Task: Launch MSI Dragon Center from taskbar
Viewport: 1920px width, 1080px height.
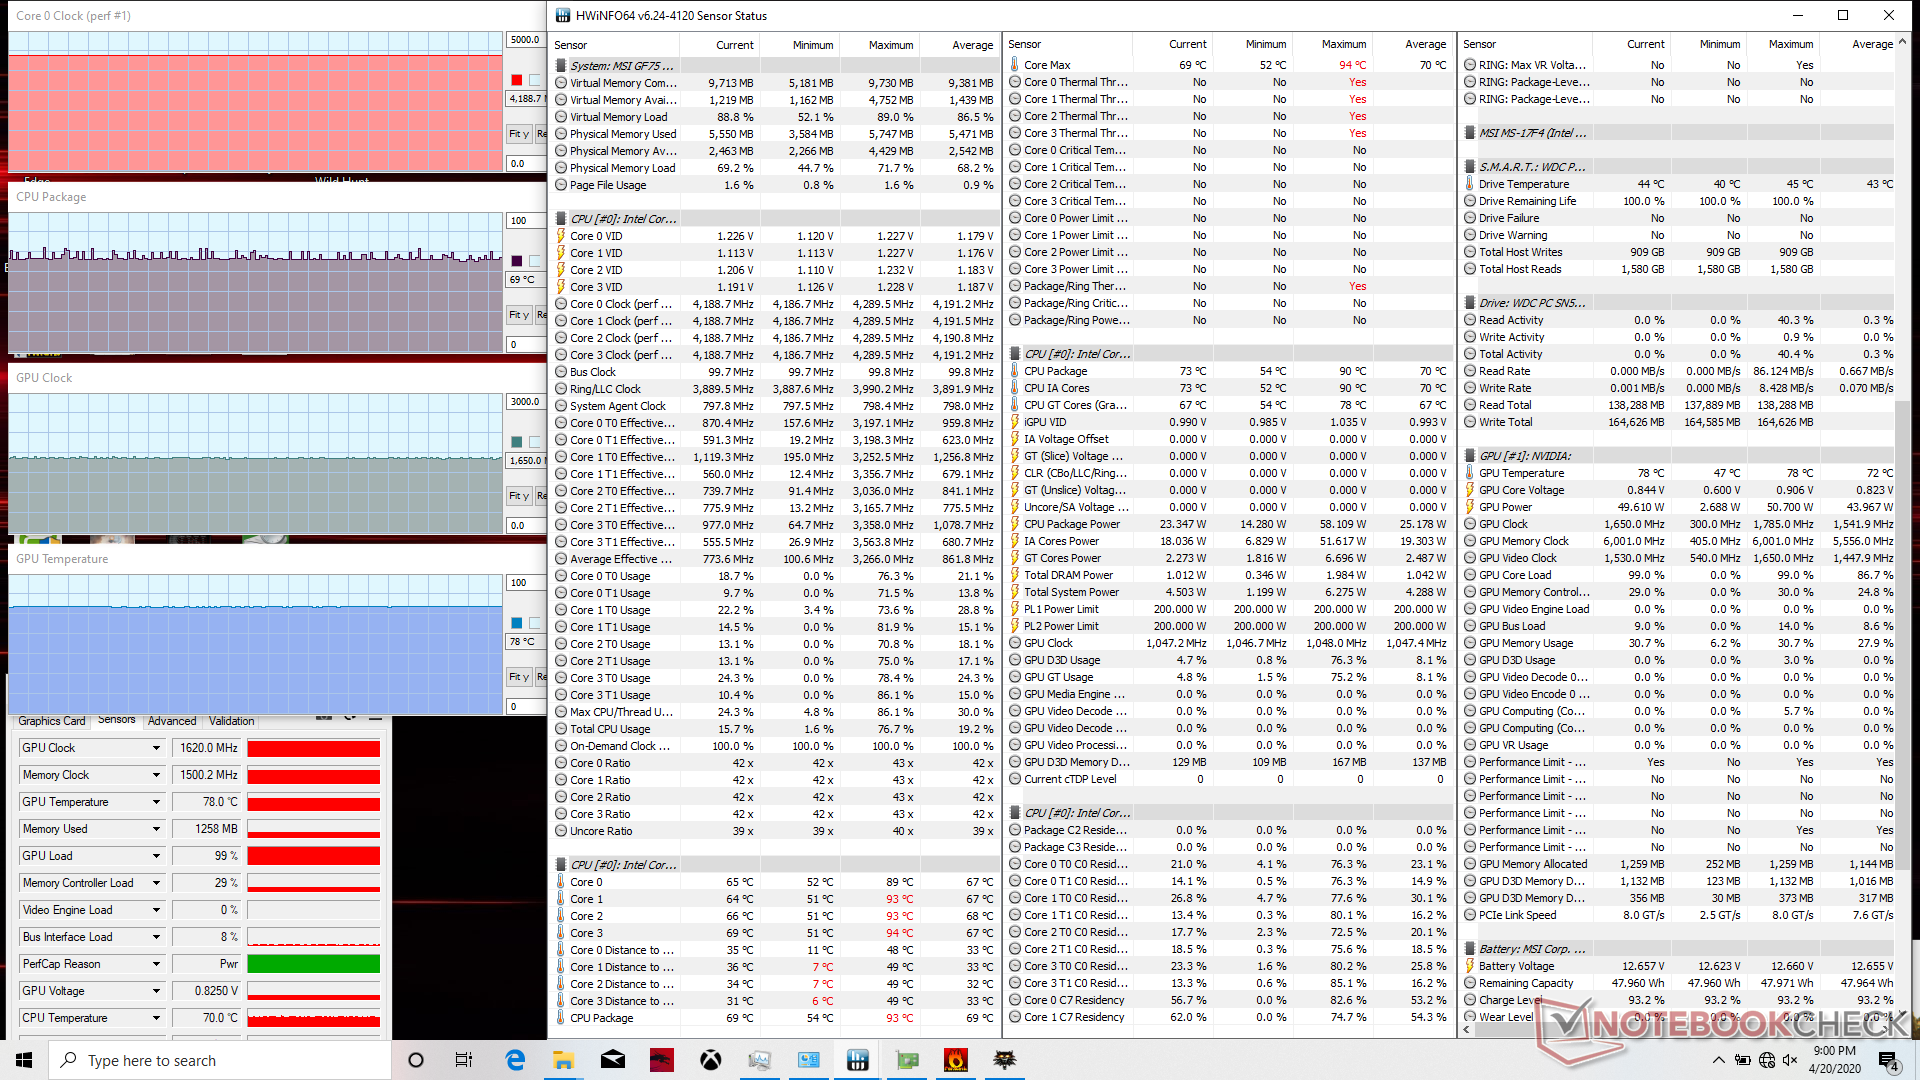Action: pos(662,1060)
